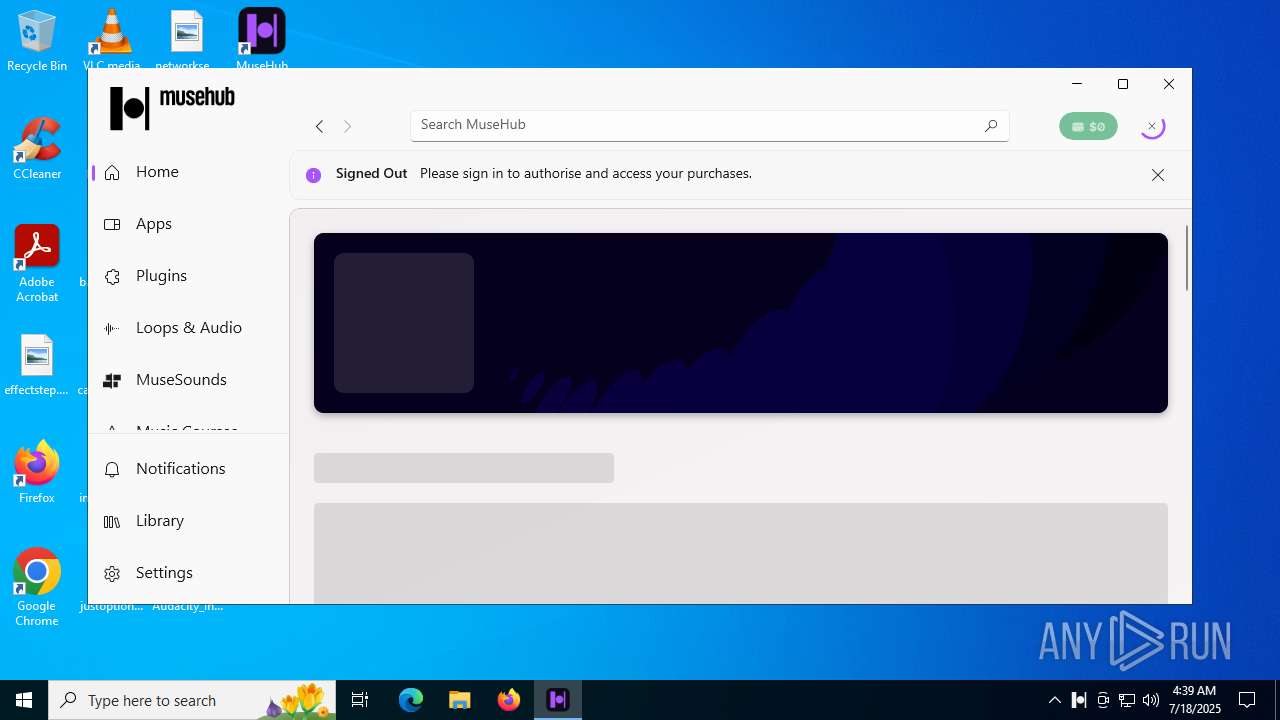Show hidden system tray icons
The width and height of the screenshot is (1280, 720).
pos(1055,700)
